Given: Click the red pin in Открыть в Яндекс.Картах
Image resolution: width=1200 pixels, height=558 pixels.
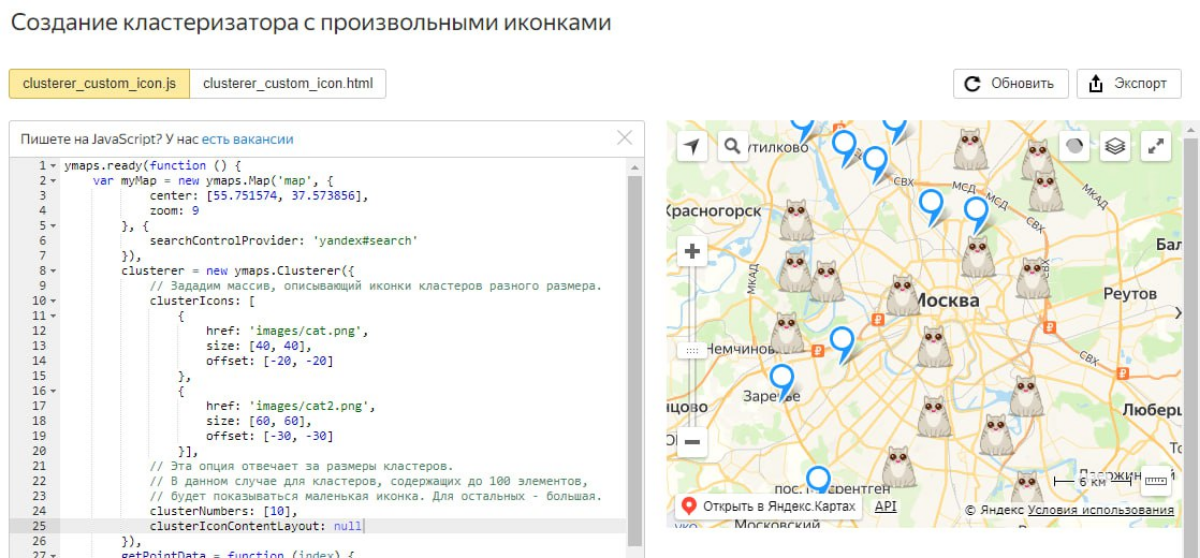Looking at the screenshot, I should [689, 507].
